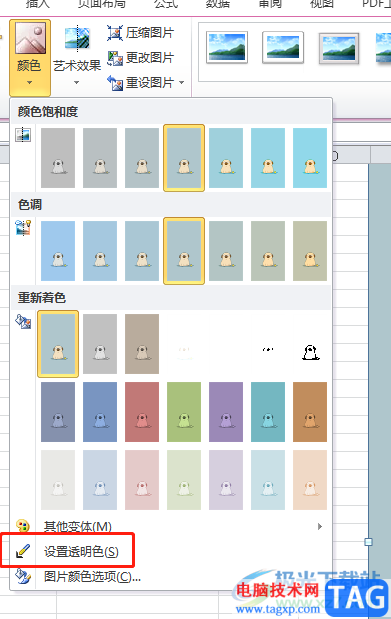
Task: Select the light pink recolor swatch
Action: click(142, 480)
